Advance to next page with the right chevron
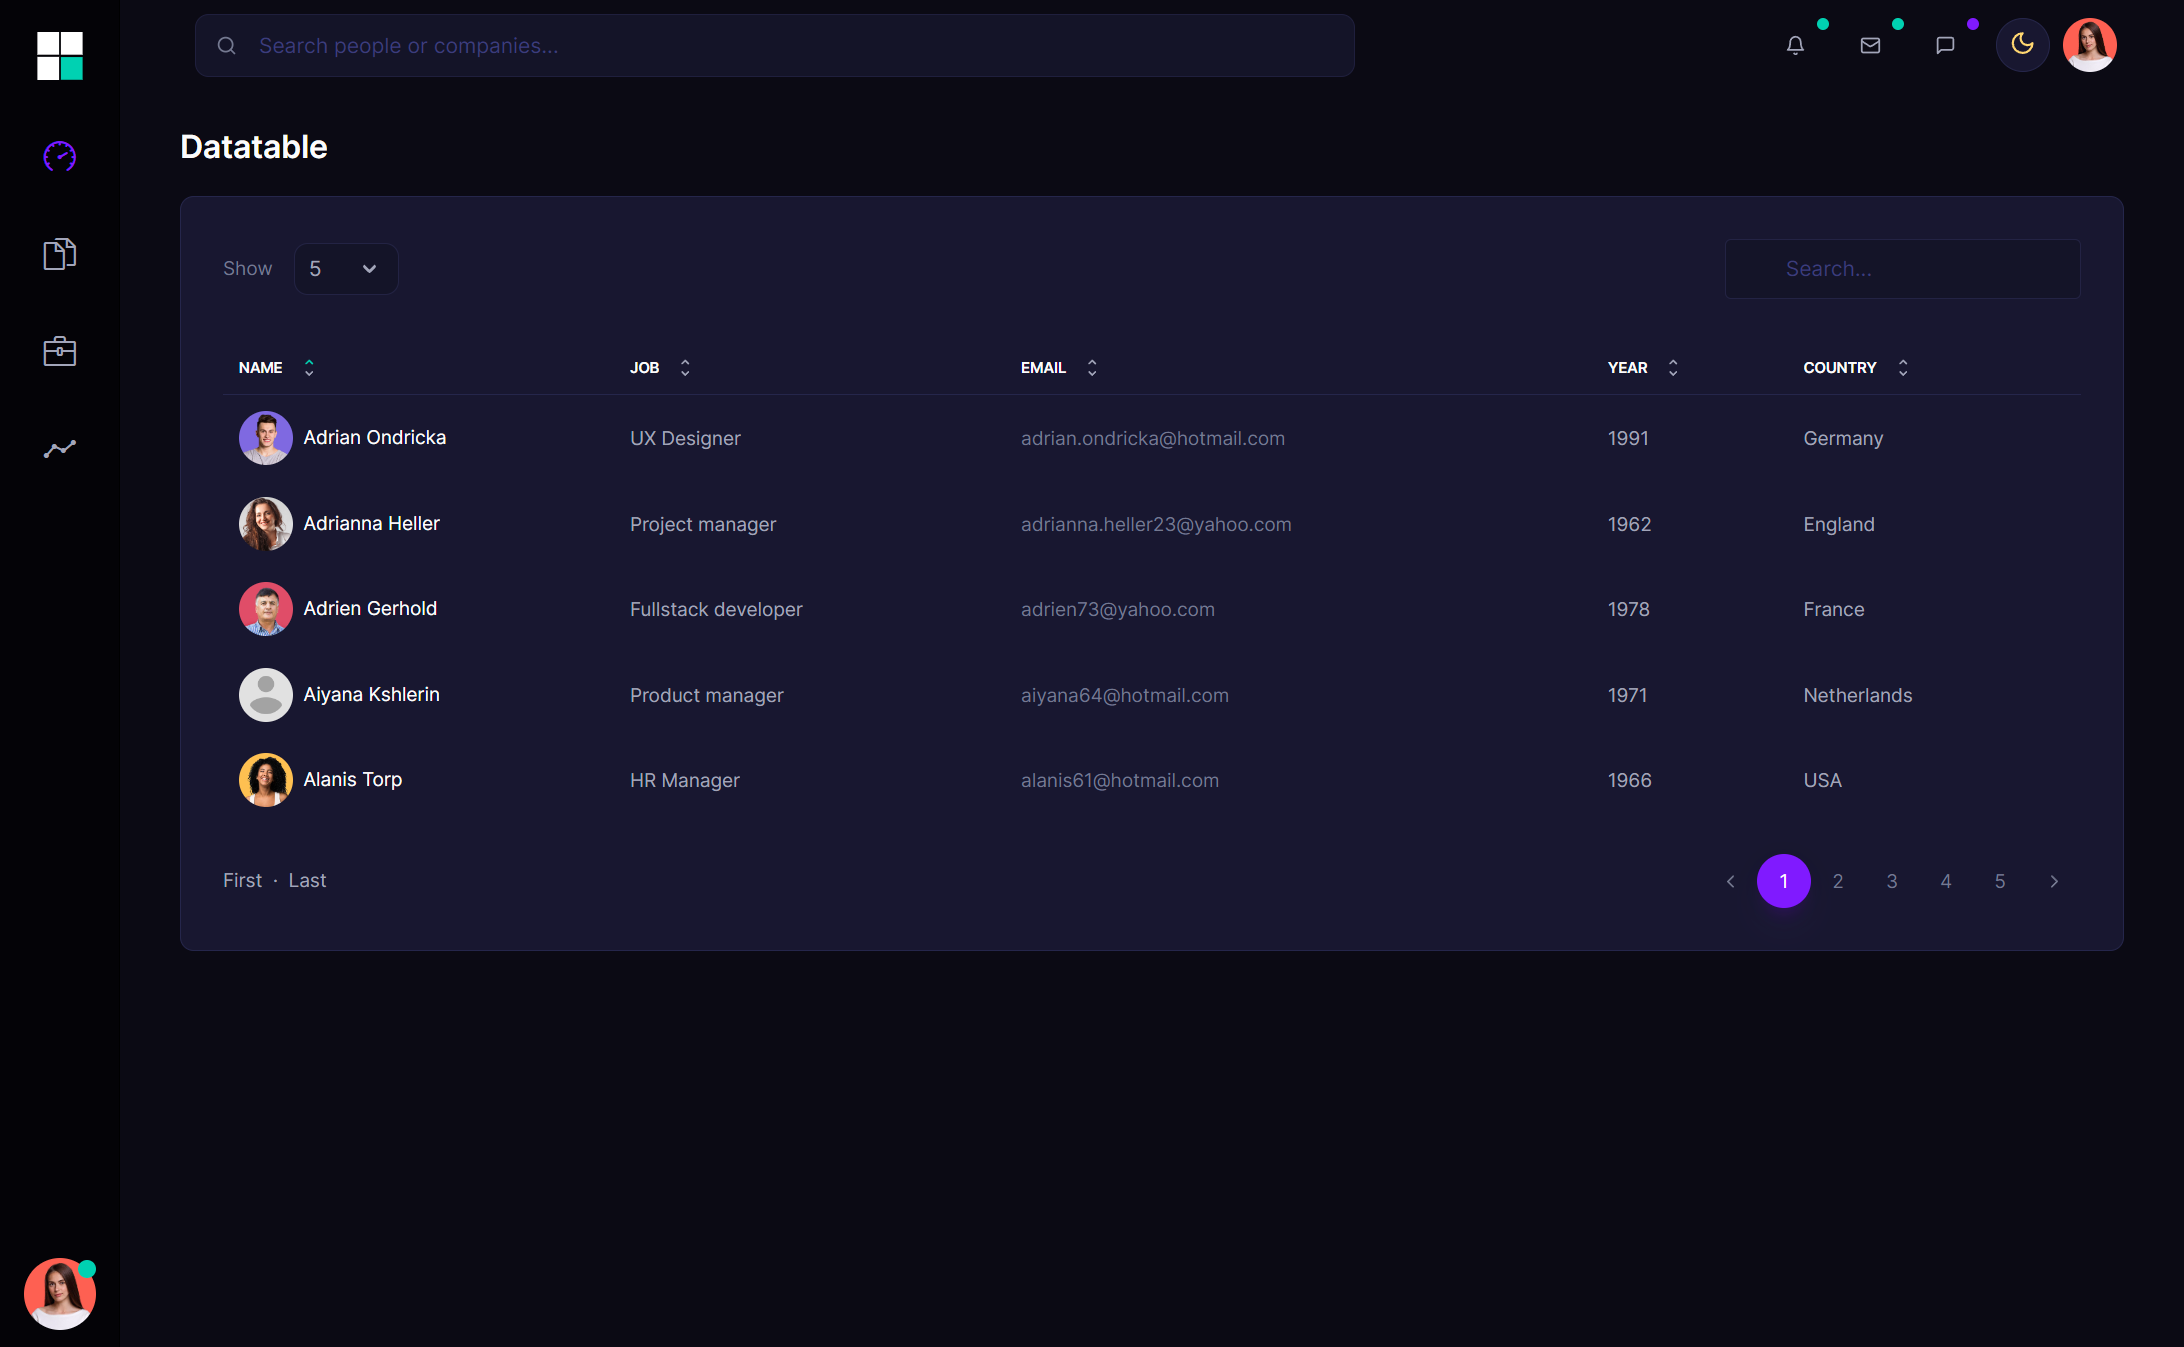Screen dimensions: 2184x1347 [2054, 881]
